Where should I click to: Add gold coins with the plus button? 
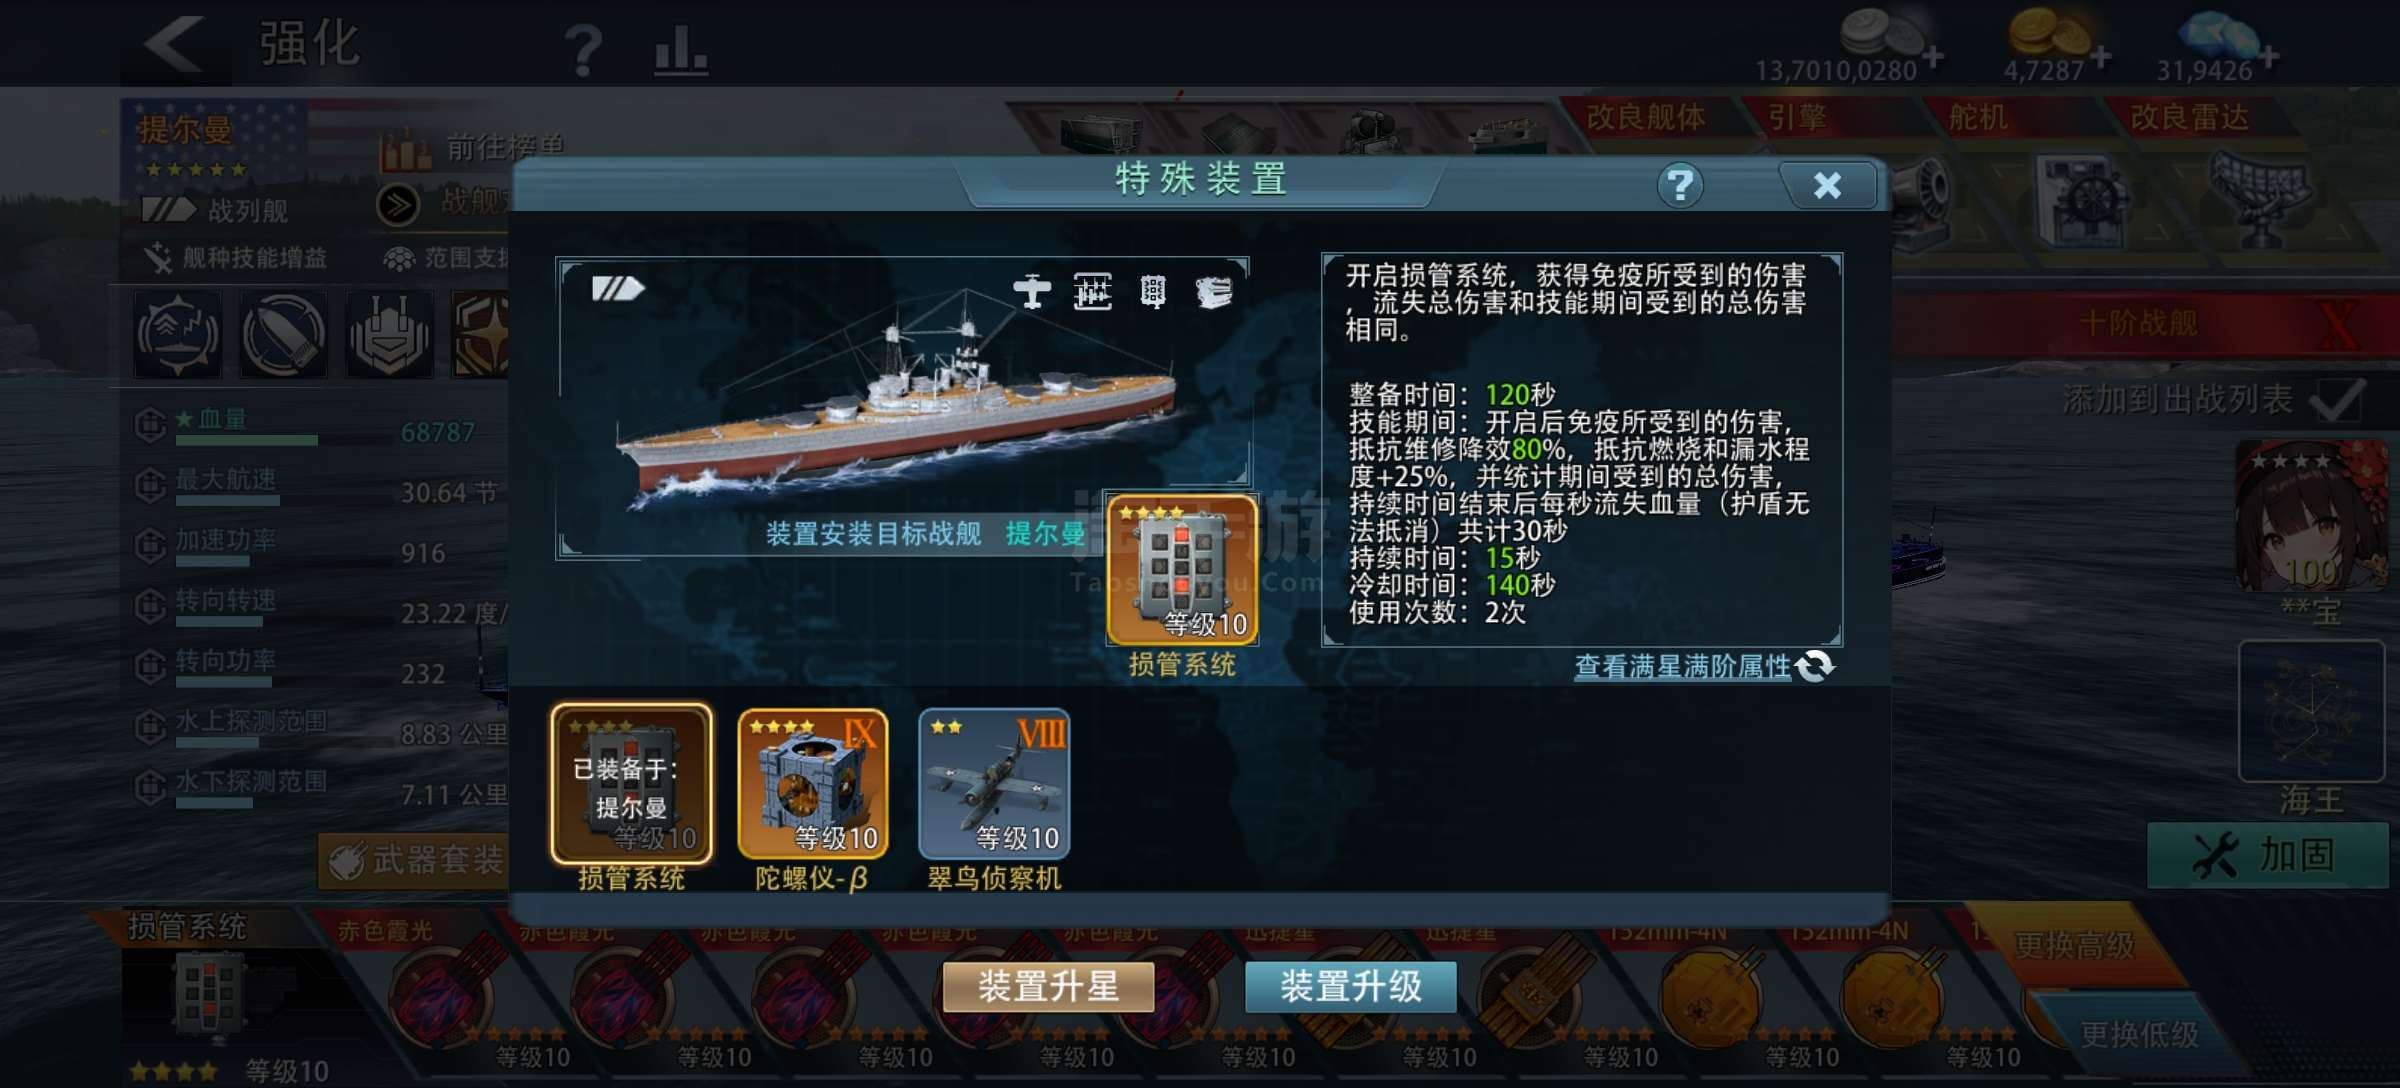coord(2101,57)
